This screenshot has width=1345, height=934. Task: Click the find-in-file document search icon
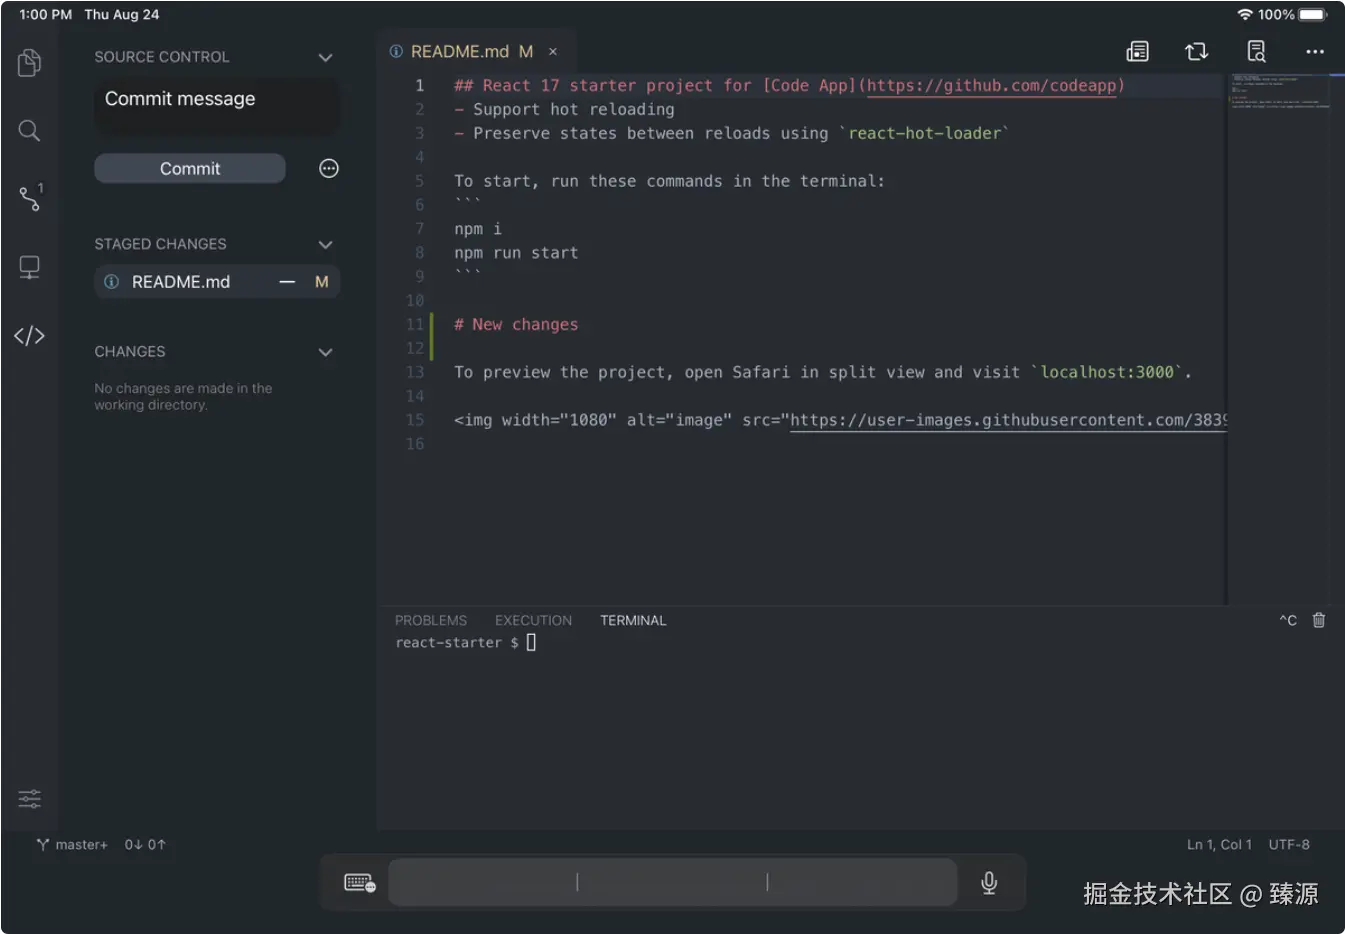(1256, 51)
